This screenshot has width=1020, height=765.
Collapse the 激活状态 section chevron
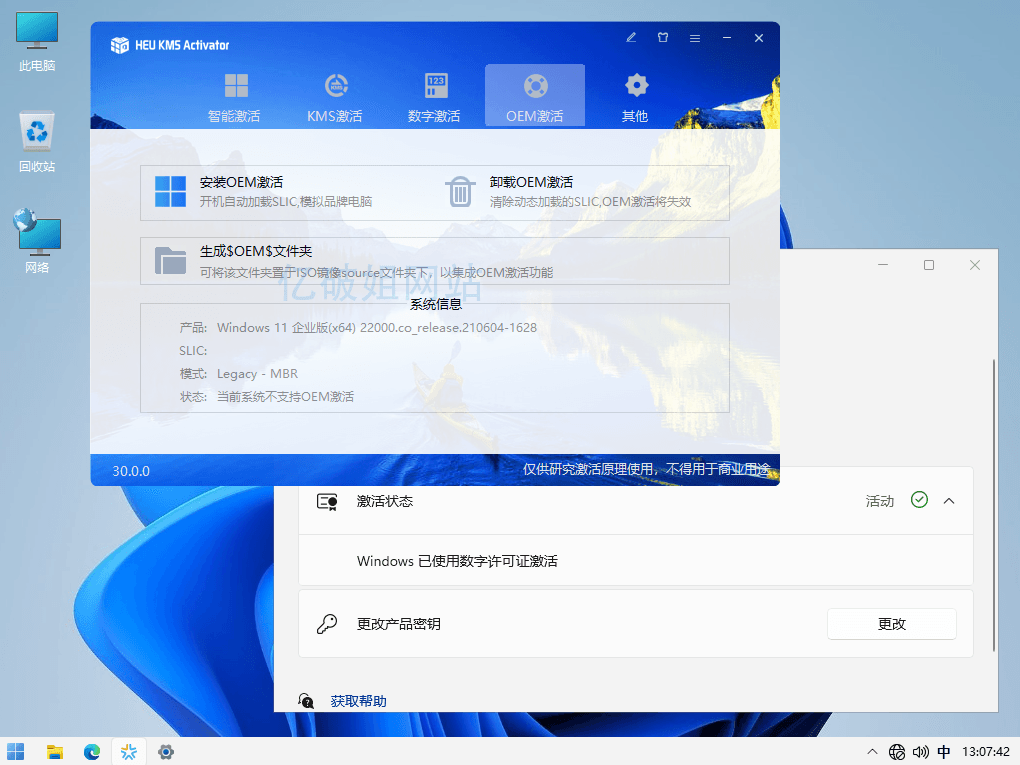click(x=949, y=501)
